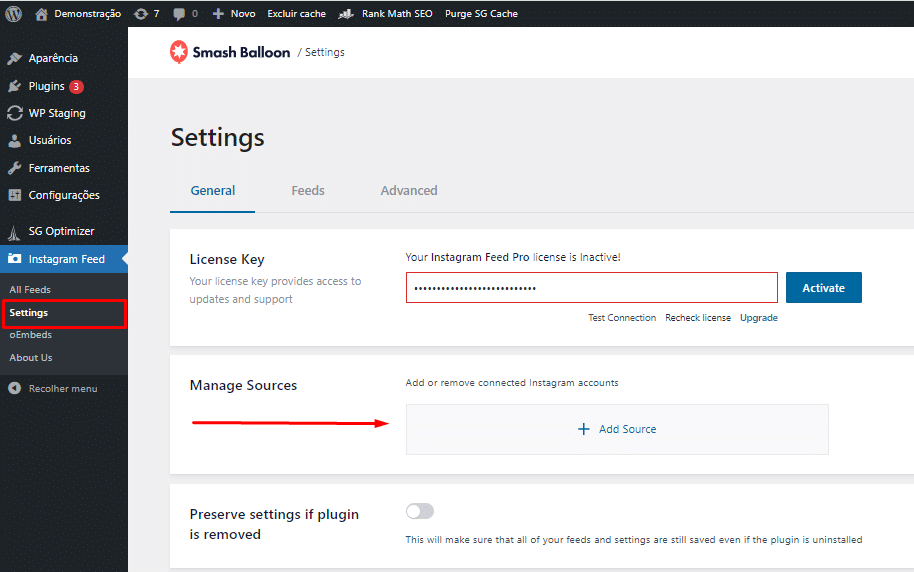Image resolution: width=914 pixels, height=572 pixels.
Task: Click Recheck license link
Action: point(698,318)
